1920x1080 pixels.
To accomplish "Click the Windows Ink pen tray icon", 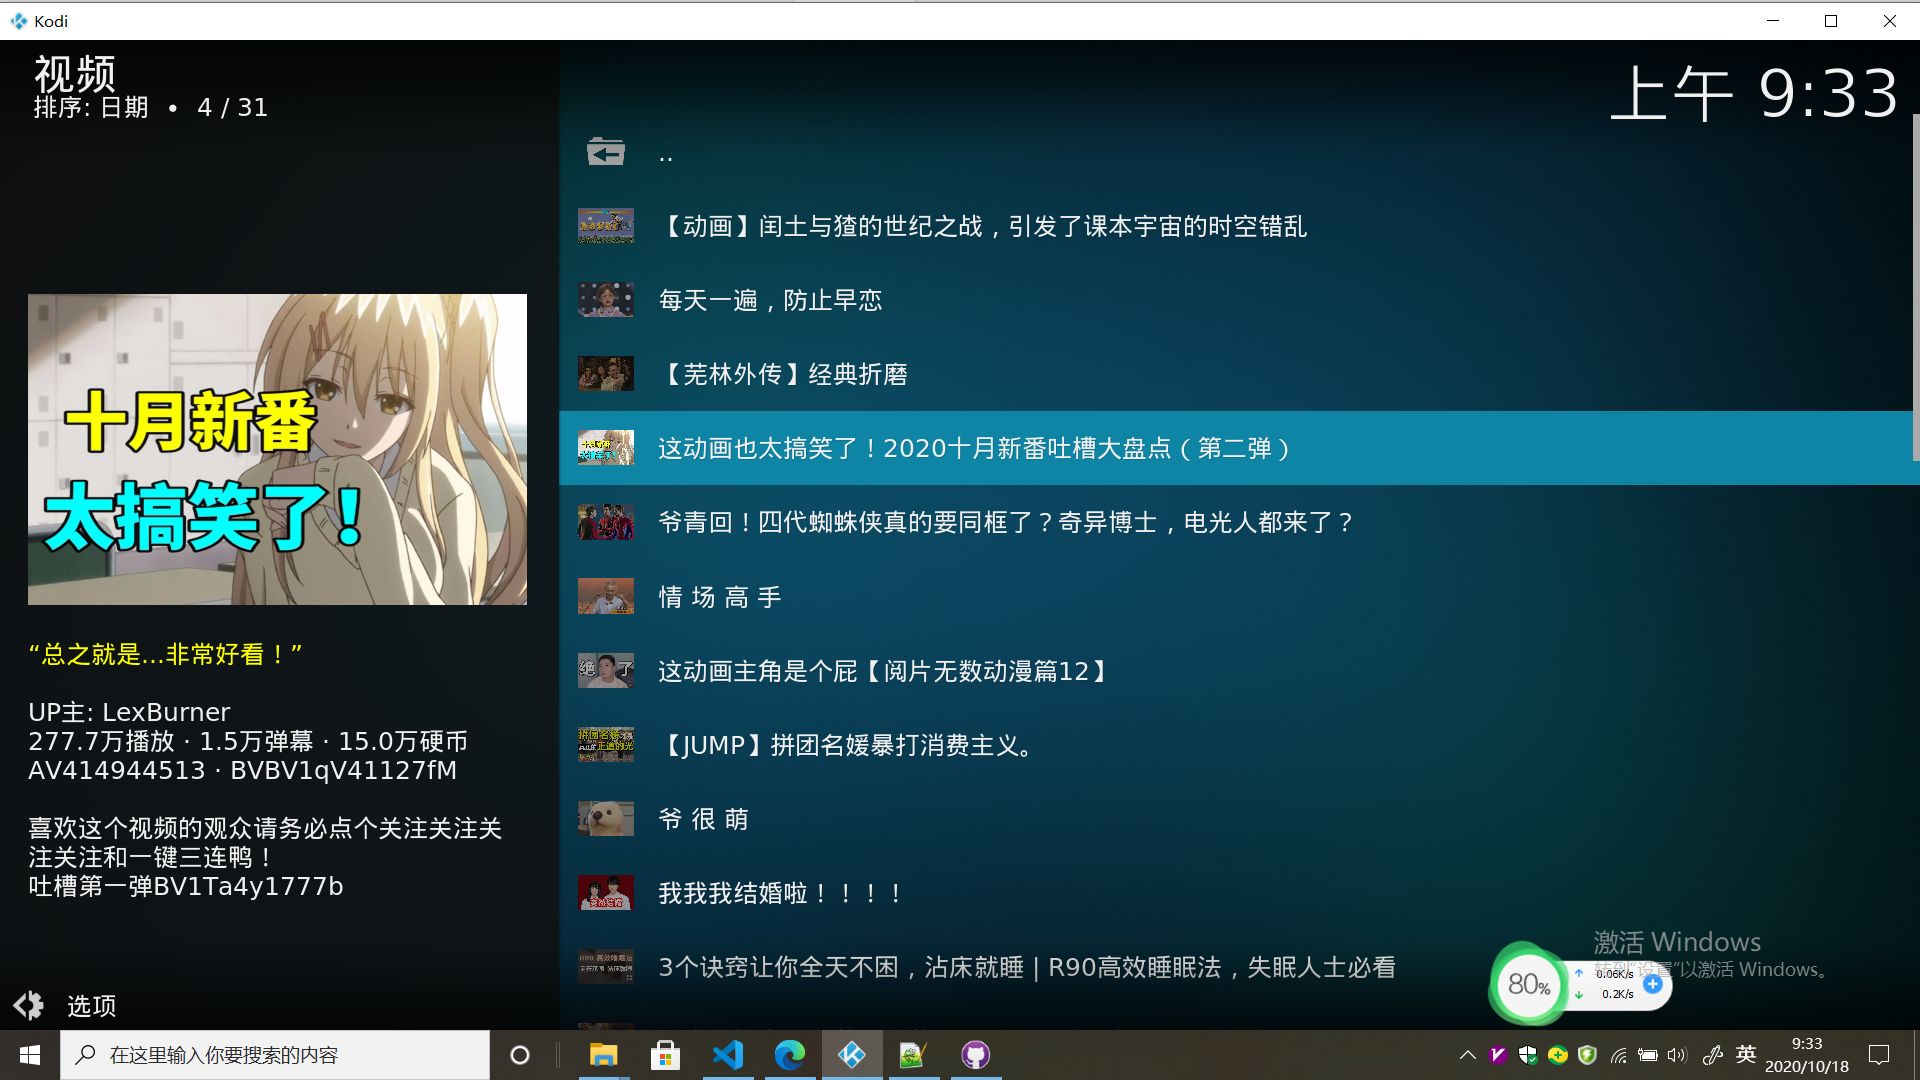I will coord(1713,1055).
